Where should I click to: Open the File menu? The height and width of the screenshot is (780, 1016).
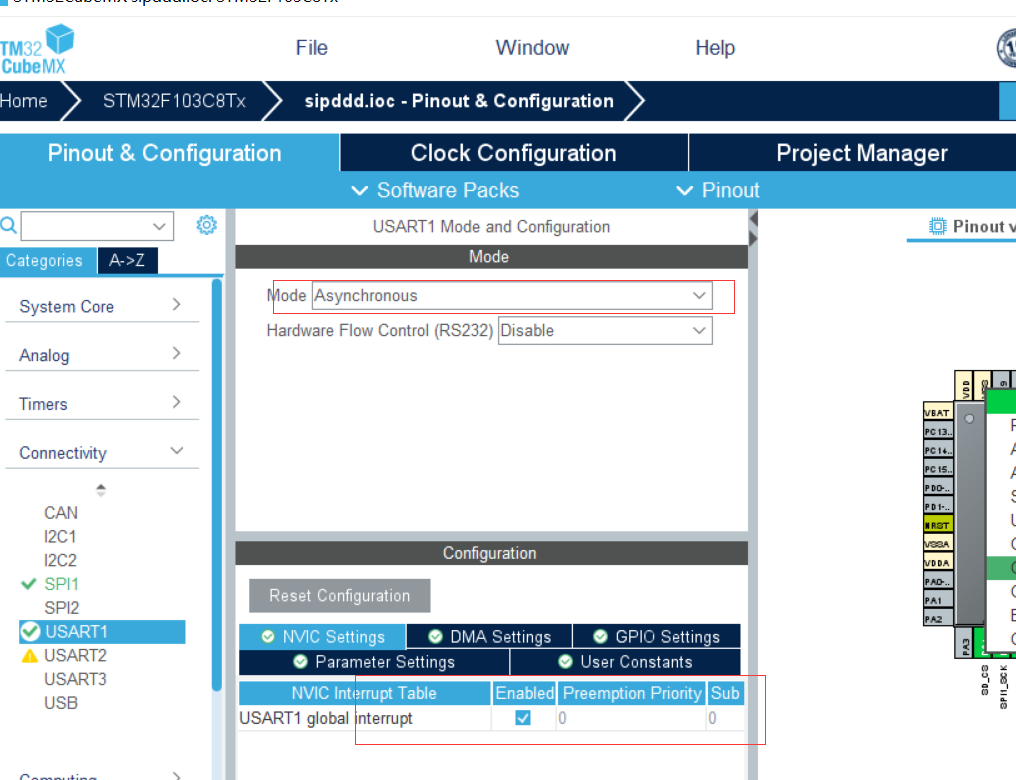coord(312,48)
